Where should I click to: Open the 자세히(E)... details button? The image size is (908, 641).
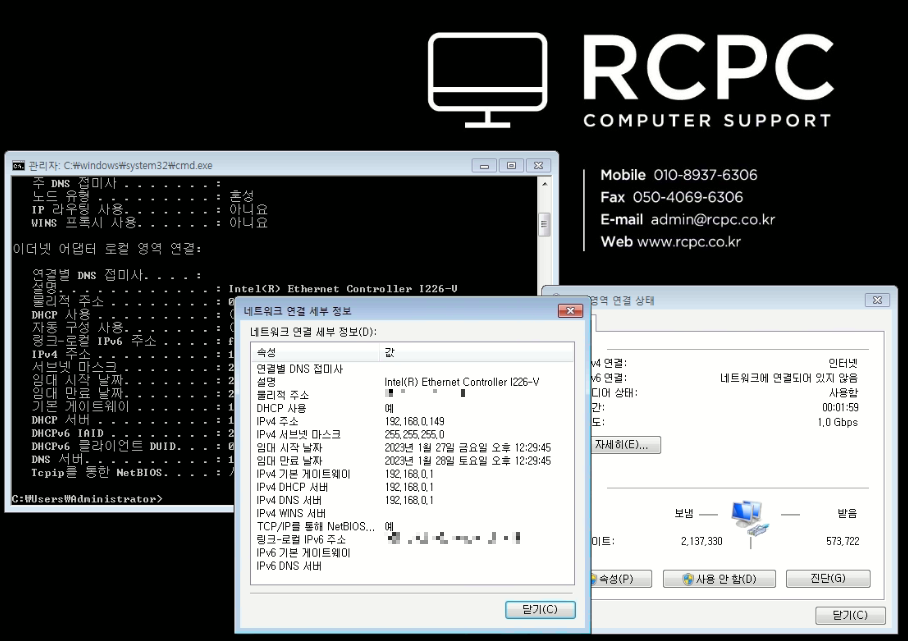click(x=625, y=445)
